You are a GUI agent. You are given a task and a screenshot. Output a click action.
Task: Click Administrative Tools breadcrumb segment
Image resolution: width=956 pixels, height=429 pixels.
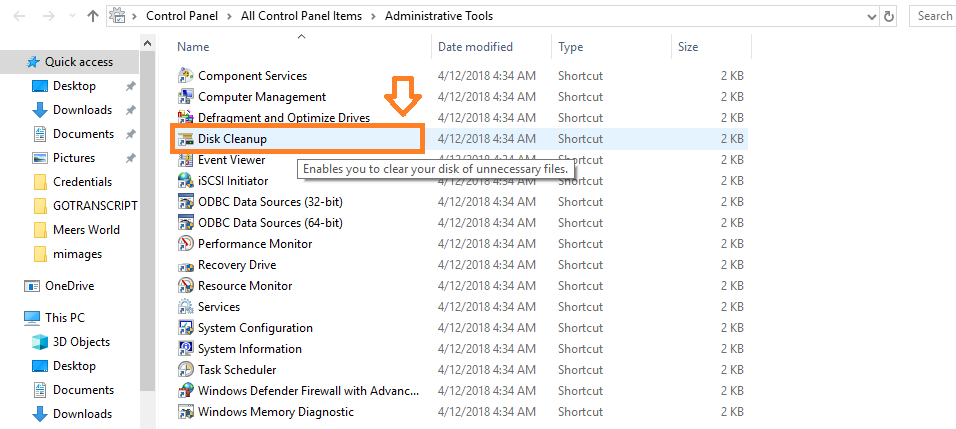click(x=439, y=16)
